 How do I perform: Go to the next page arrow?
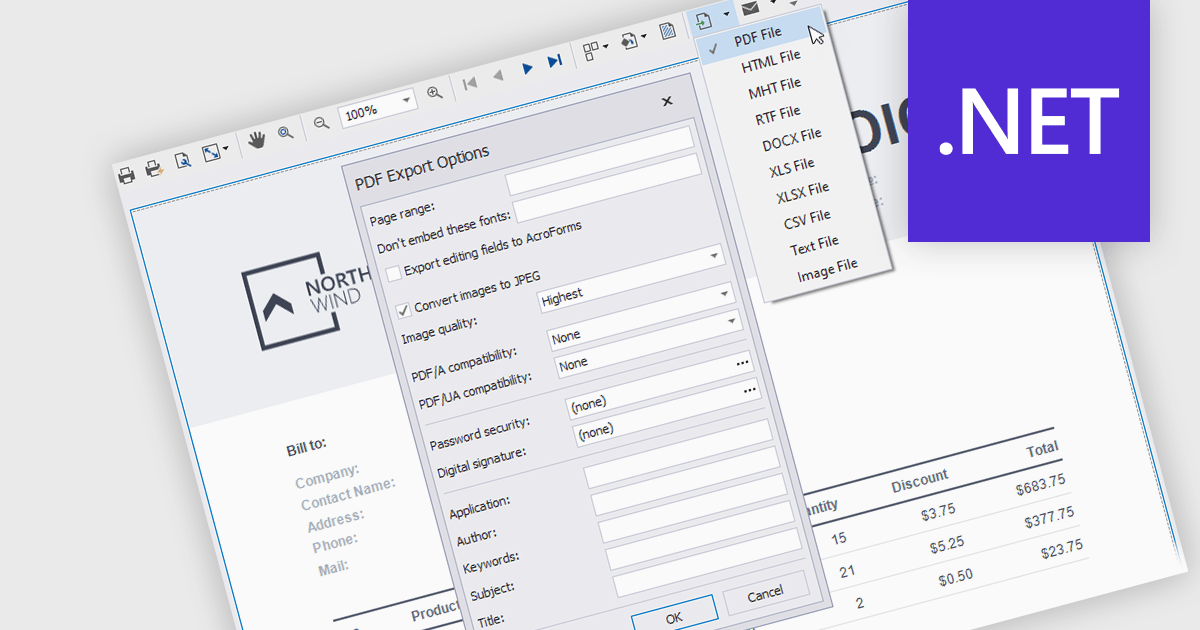pyautogui.click(x=528, y=68)
